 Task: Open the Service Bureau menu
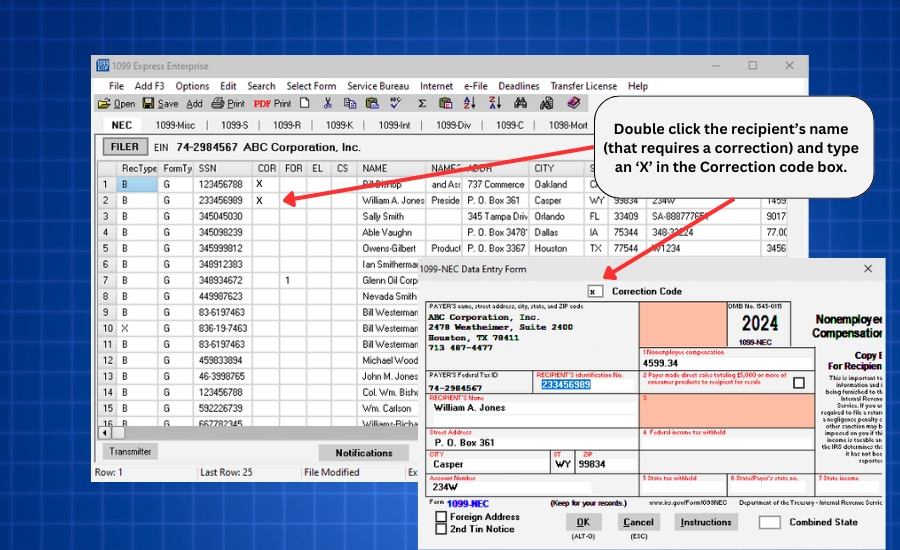[378, 86]
